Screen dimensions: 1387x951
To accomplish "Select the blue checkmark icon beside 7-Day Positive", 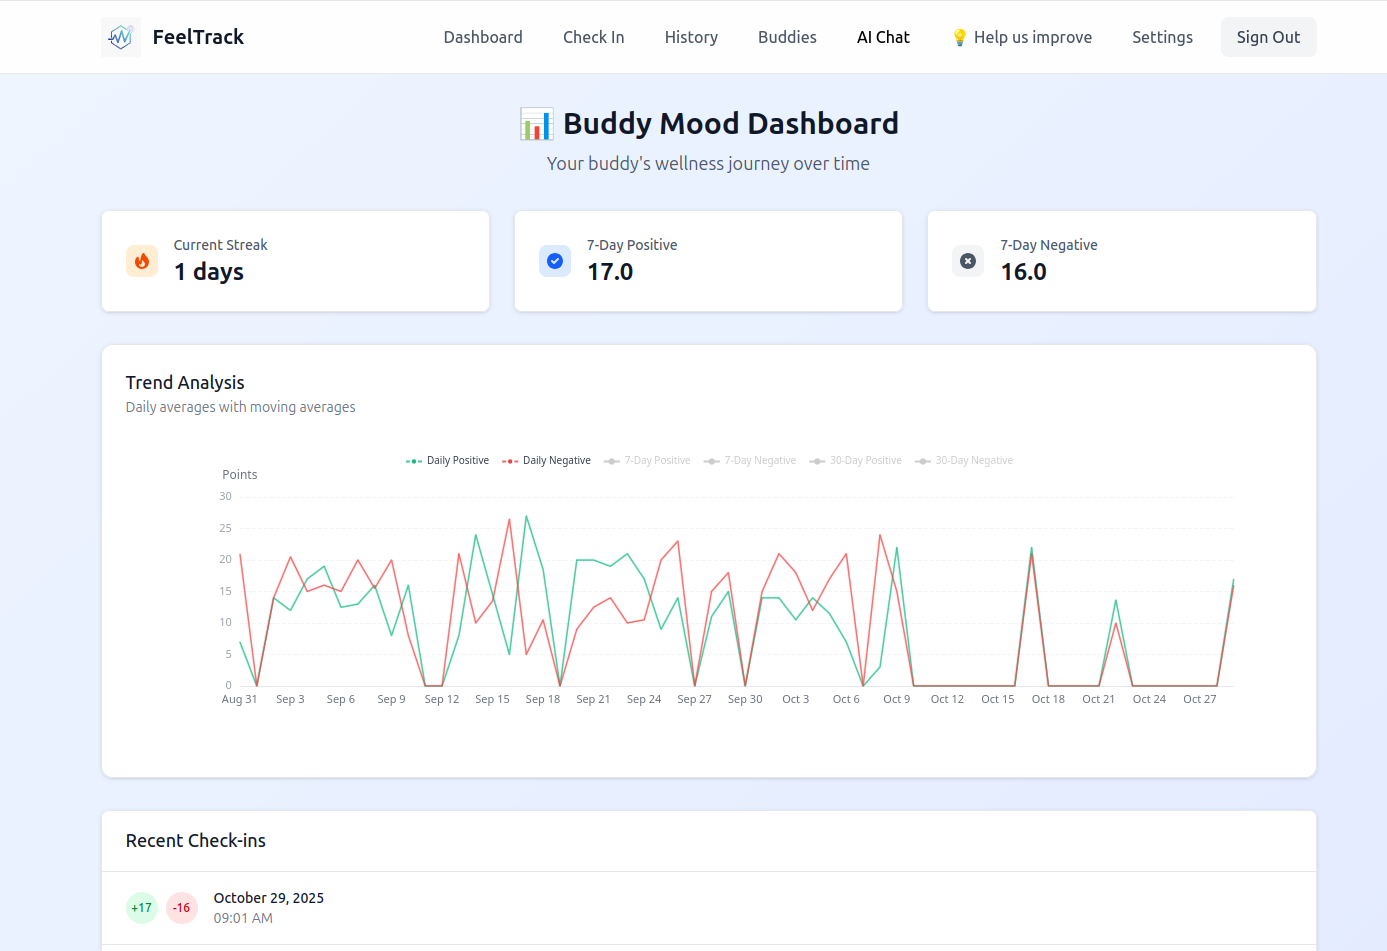I will coord(554,261).
